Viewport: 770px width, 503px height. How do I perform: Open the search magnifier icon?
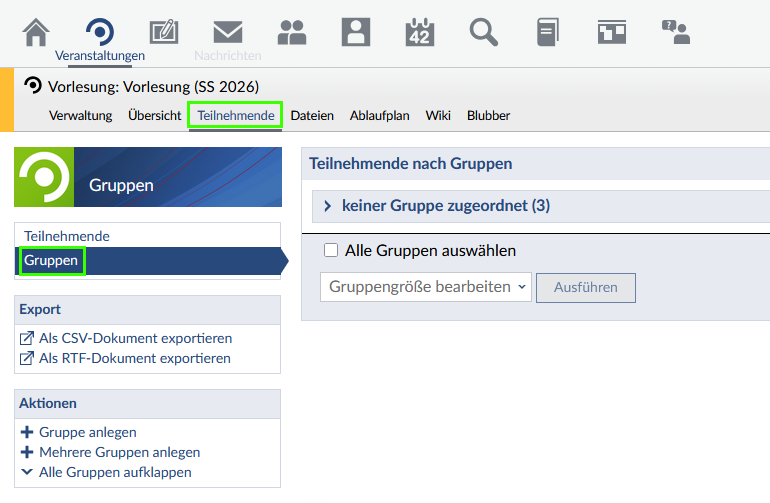tap(484, 32)
